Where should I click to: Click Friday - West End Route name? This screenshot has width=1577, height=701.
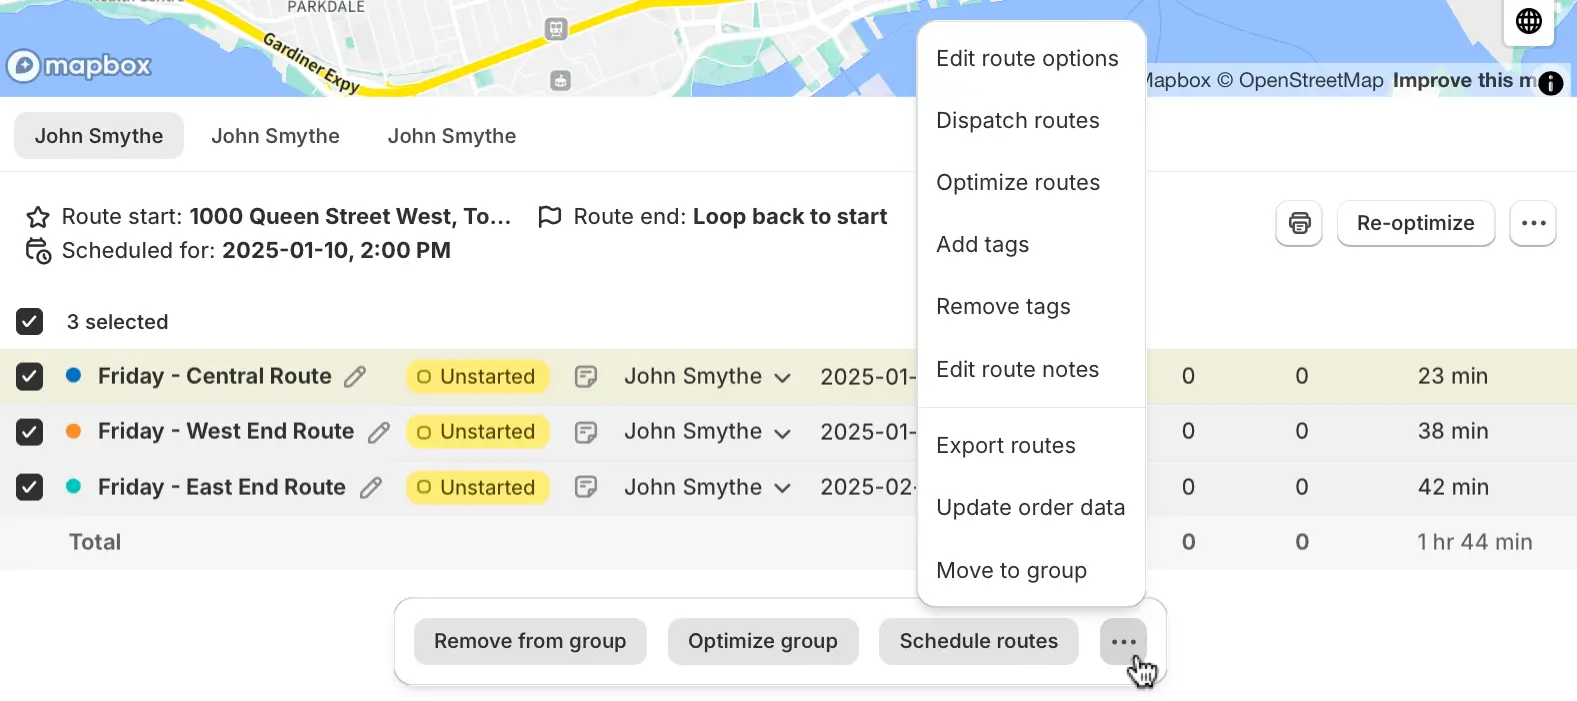click(x=226, y=432)
